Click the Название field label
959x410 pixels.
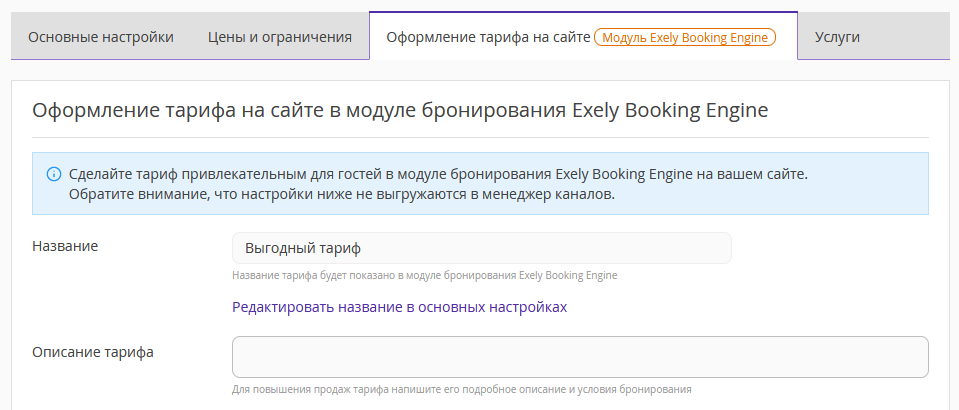point(65,246)
